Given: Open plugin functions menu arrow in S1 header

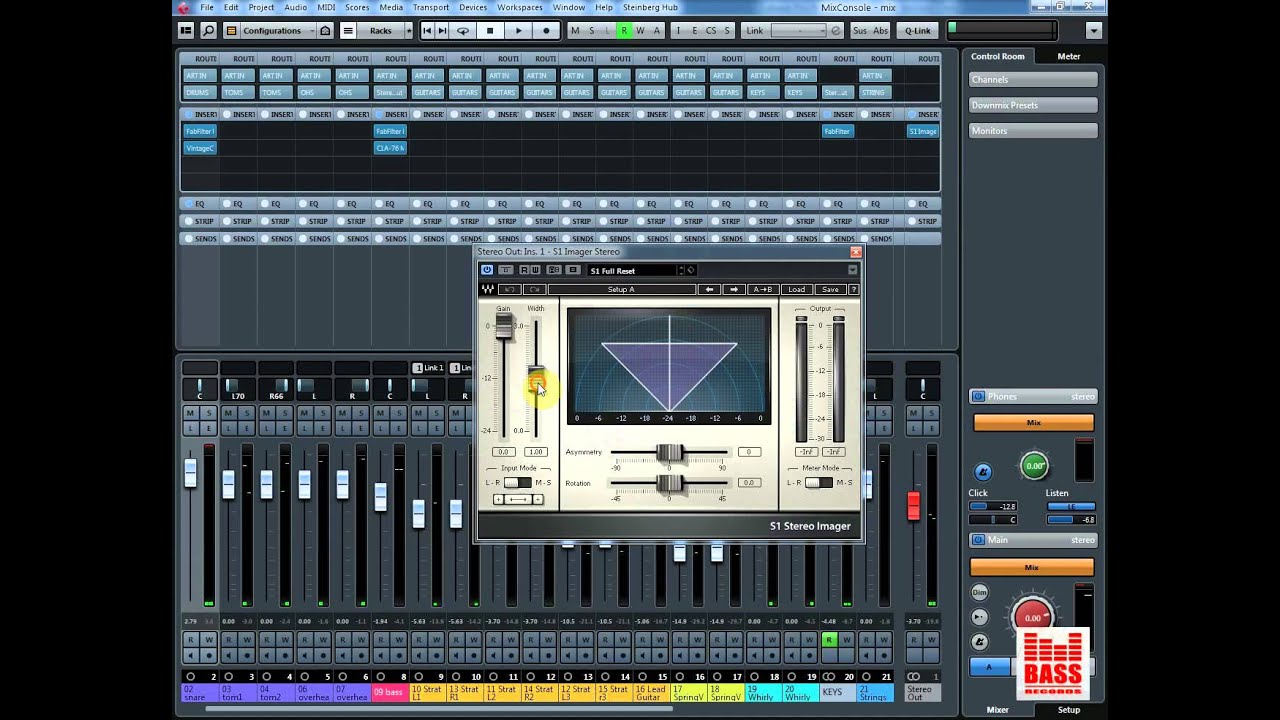Looking at the screenshot, I should (x=853, y=270).
